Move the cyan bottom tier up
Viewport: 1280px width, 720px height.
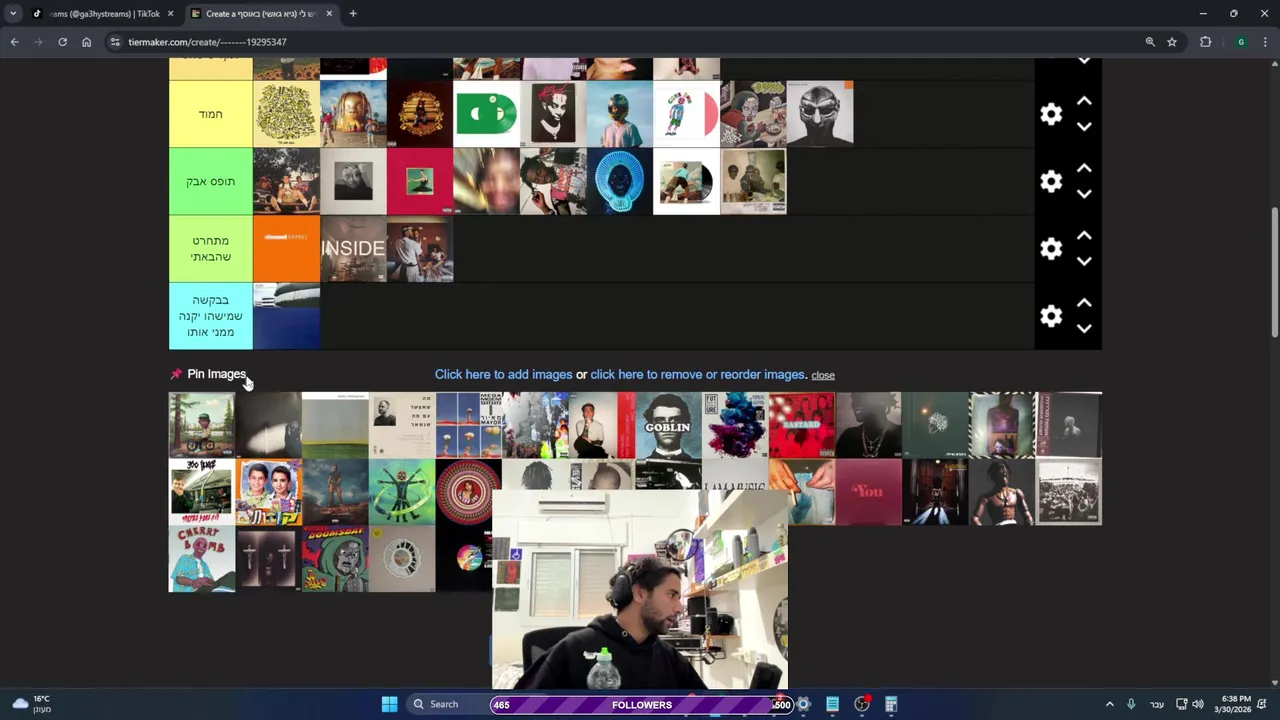pyautogui.click(x=1084, y=303)
